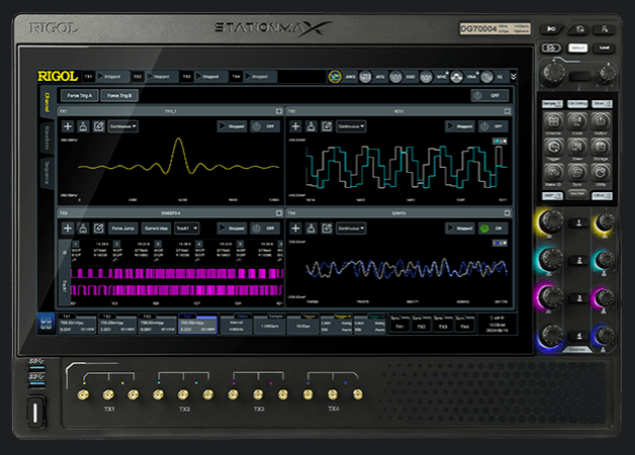635x455 pixels.
Task: Select the IQ mode icon
Action: pos(487,77)
